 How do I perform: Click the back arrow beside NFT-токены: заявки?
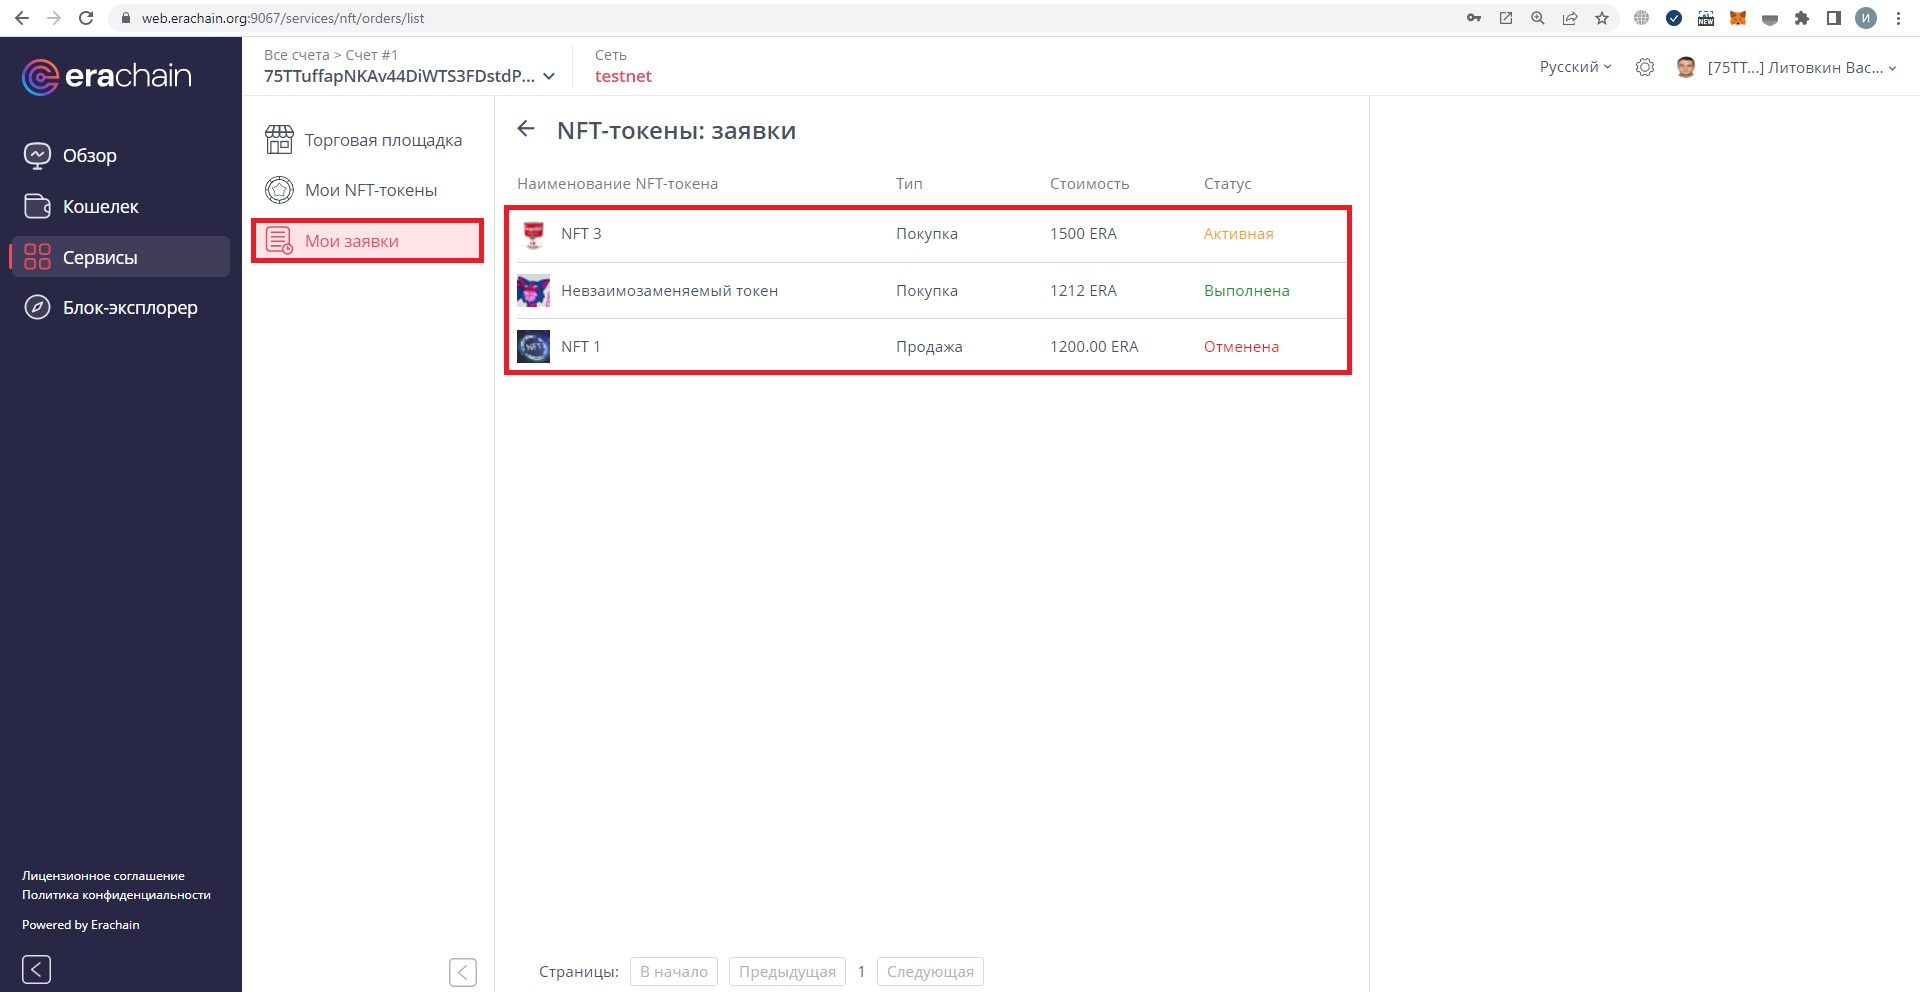(526, 129)
